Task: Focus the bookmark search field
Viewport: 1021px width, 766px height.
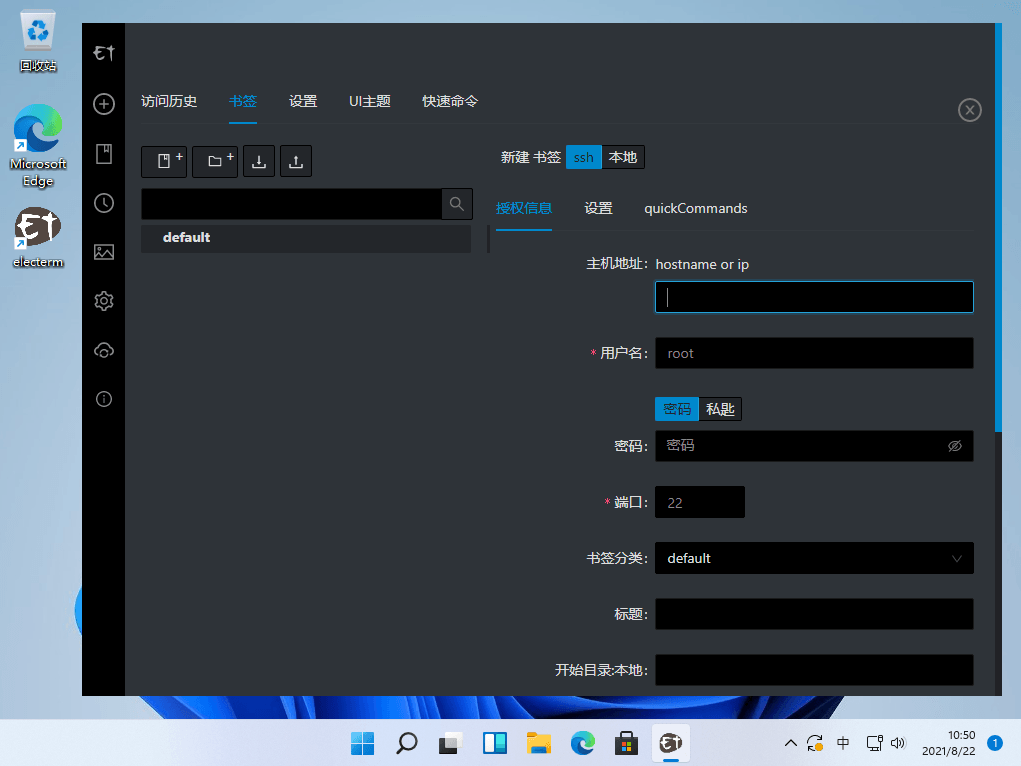Action: click(x=292, y=204)
